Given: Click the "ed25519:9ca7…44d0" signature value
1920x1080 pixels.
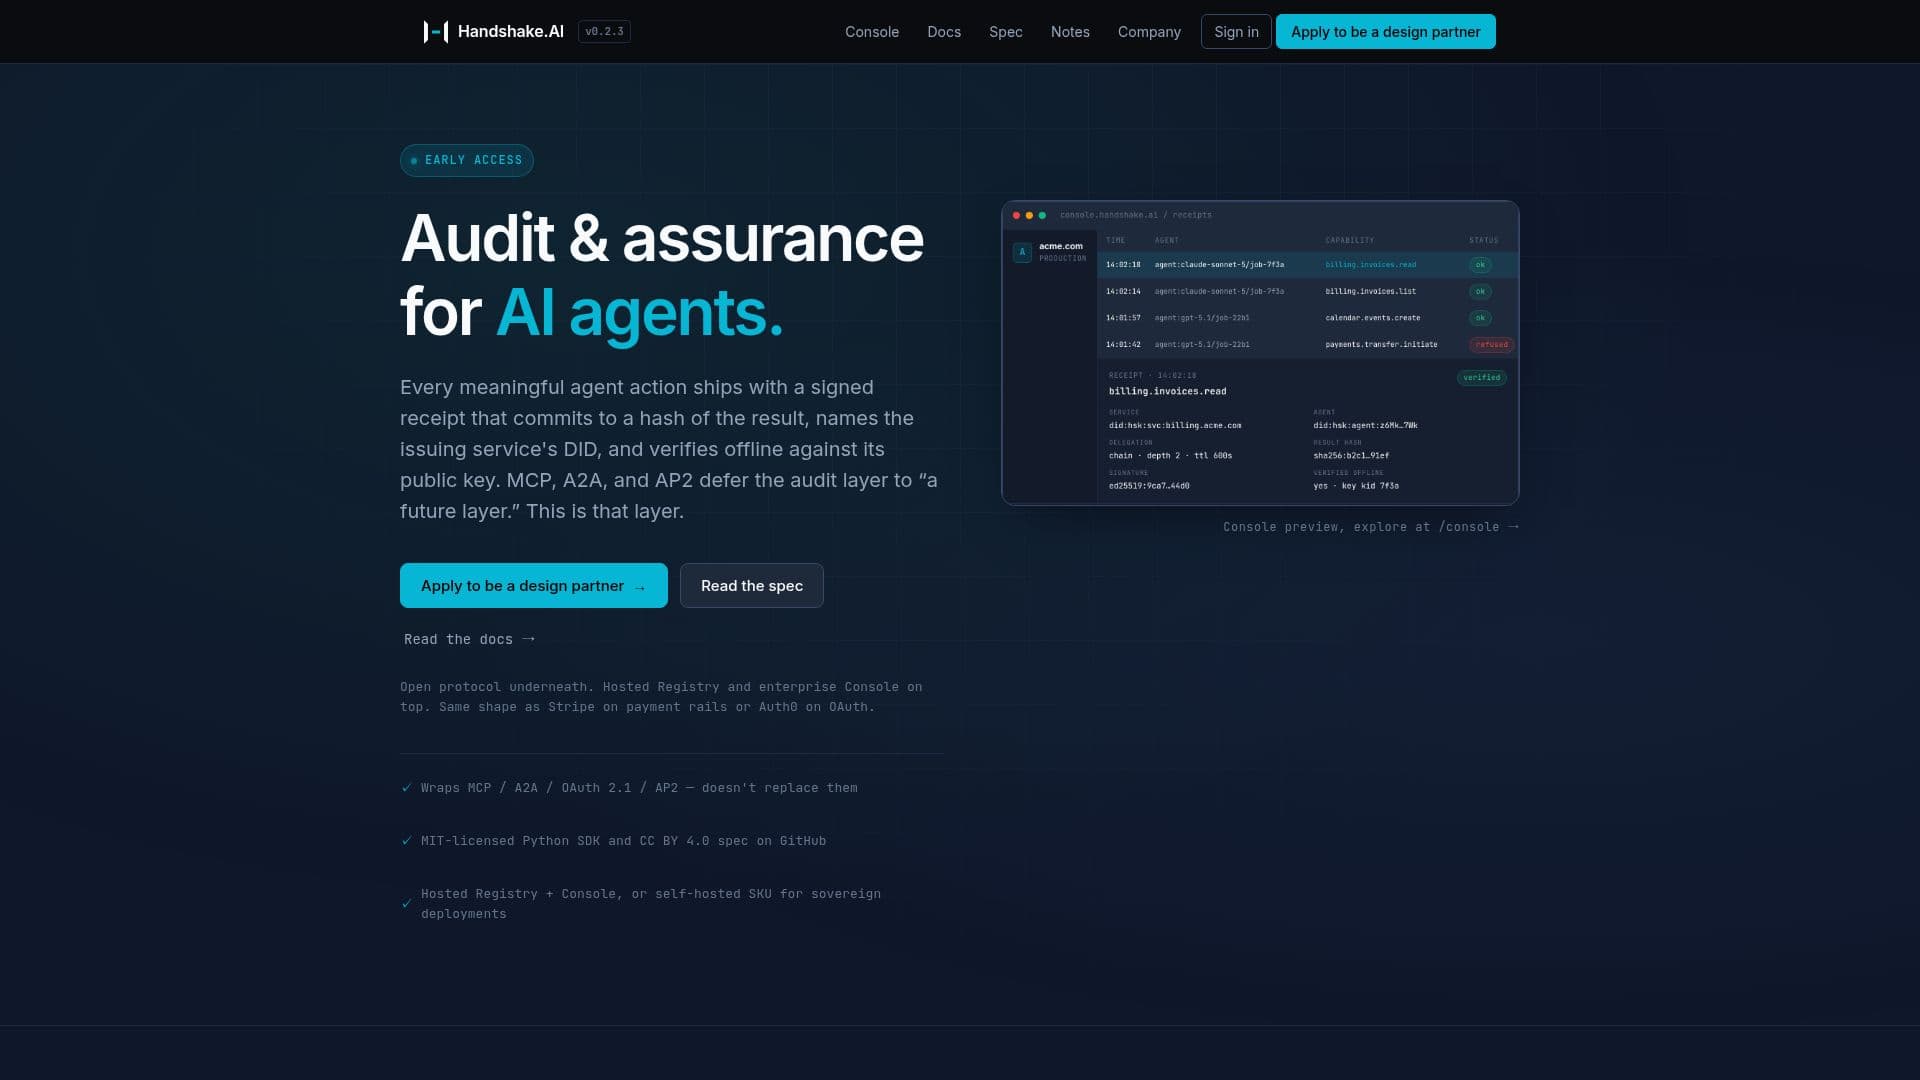Looking at the screenshot, I should click(x=1149, y=486).
